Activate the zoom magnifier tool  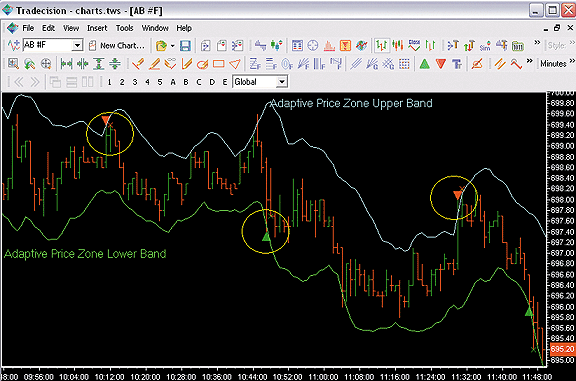(14, 64)
